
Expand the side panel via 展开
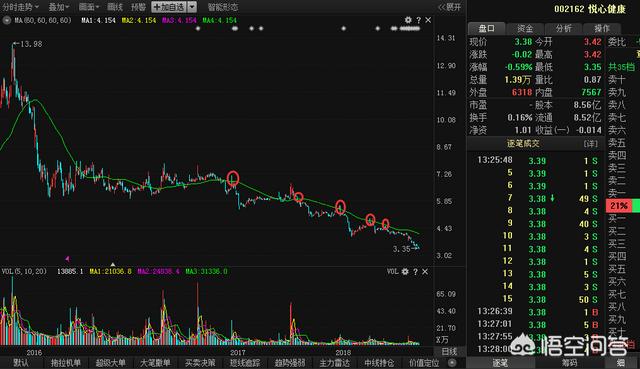tap(449, 7)
